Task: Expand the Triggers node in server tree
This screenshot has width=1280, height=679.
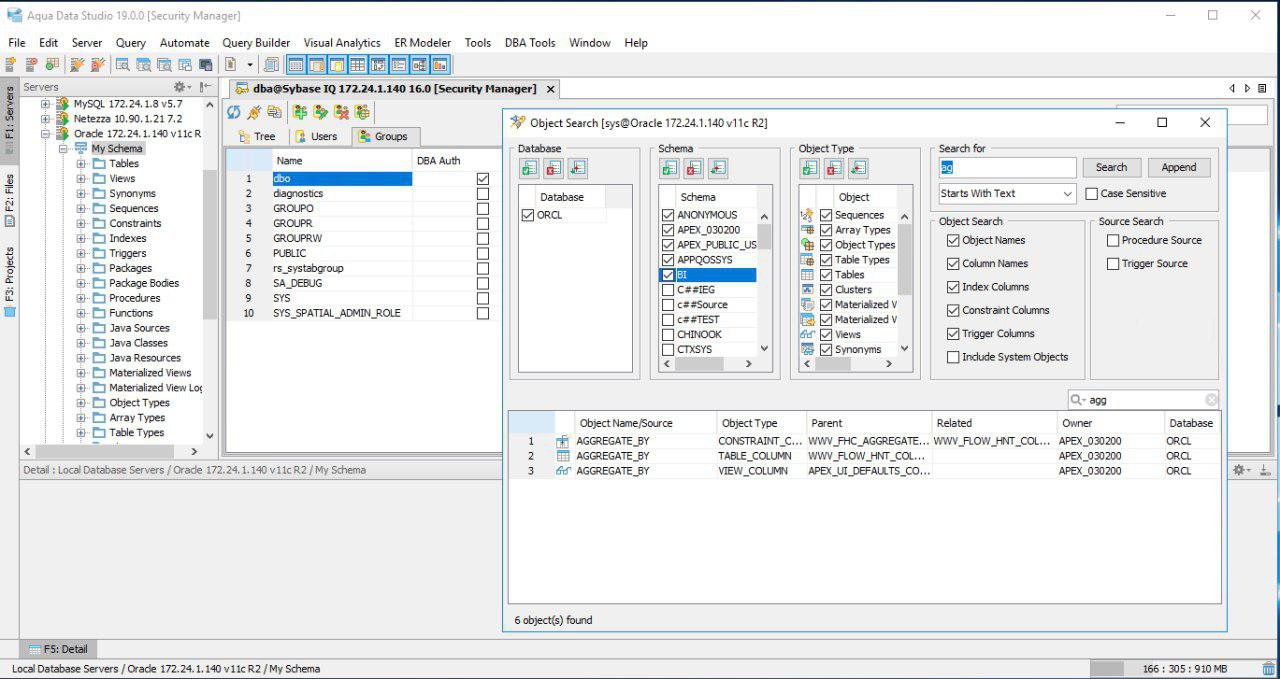Action: (x=81, y=254)
